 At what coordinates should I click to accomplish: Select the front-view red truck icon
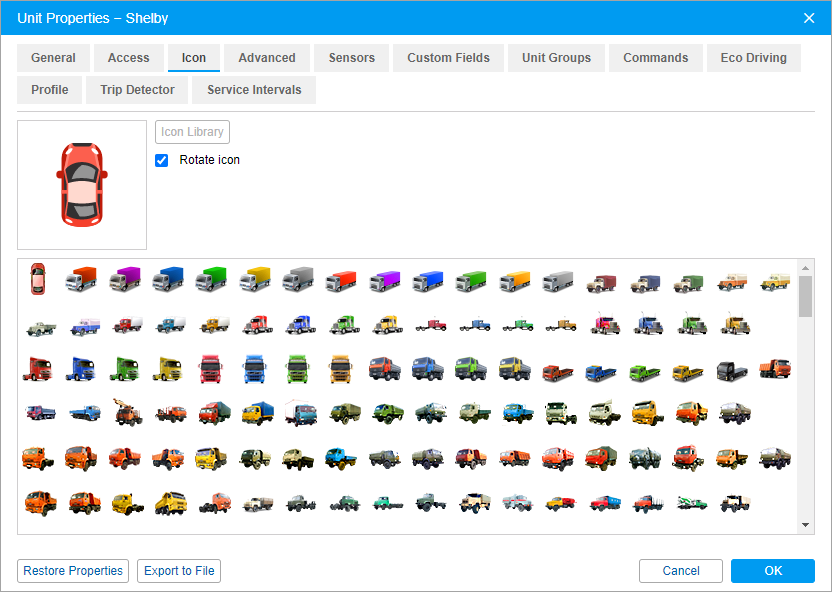point(211,369)
